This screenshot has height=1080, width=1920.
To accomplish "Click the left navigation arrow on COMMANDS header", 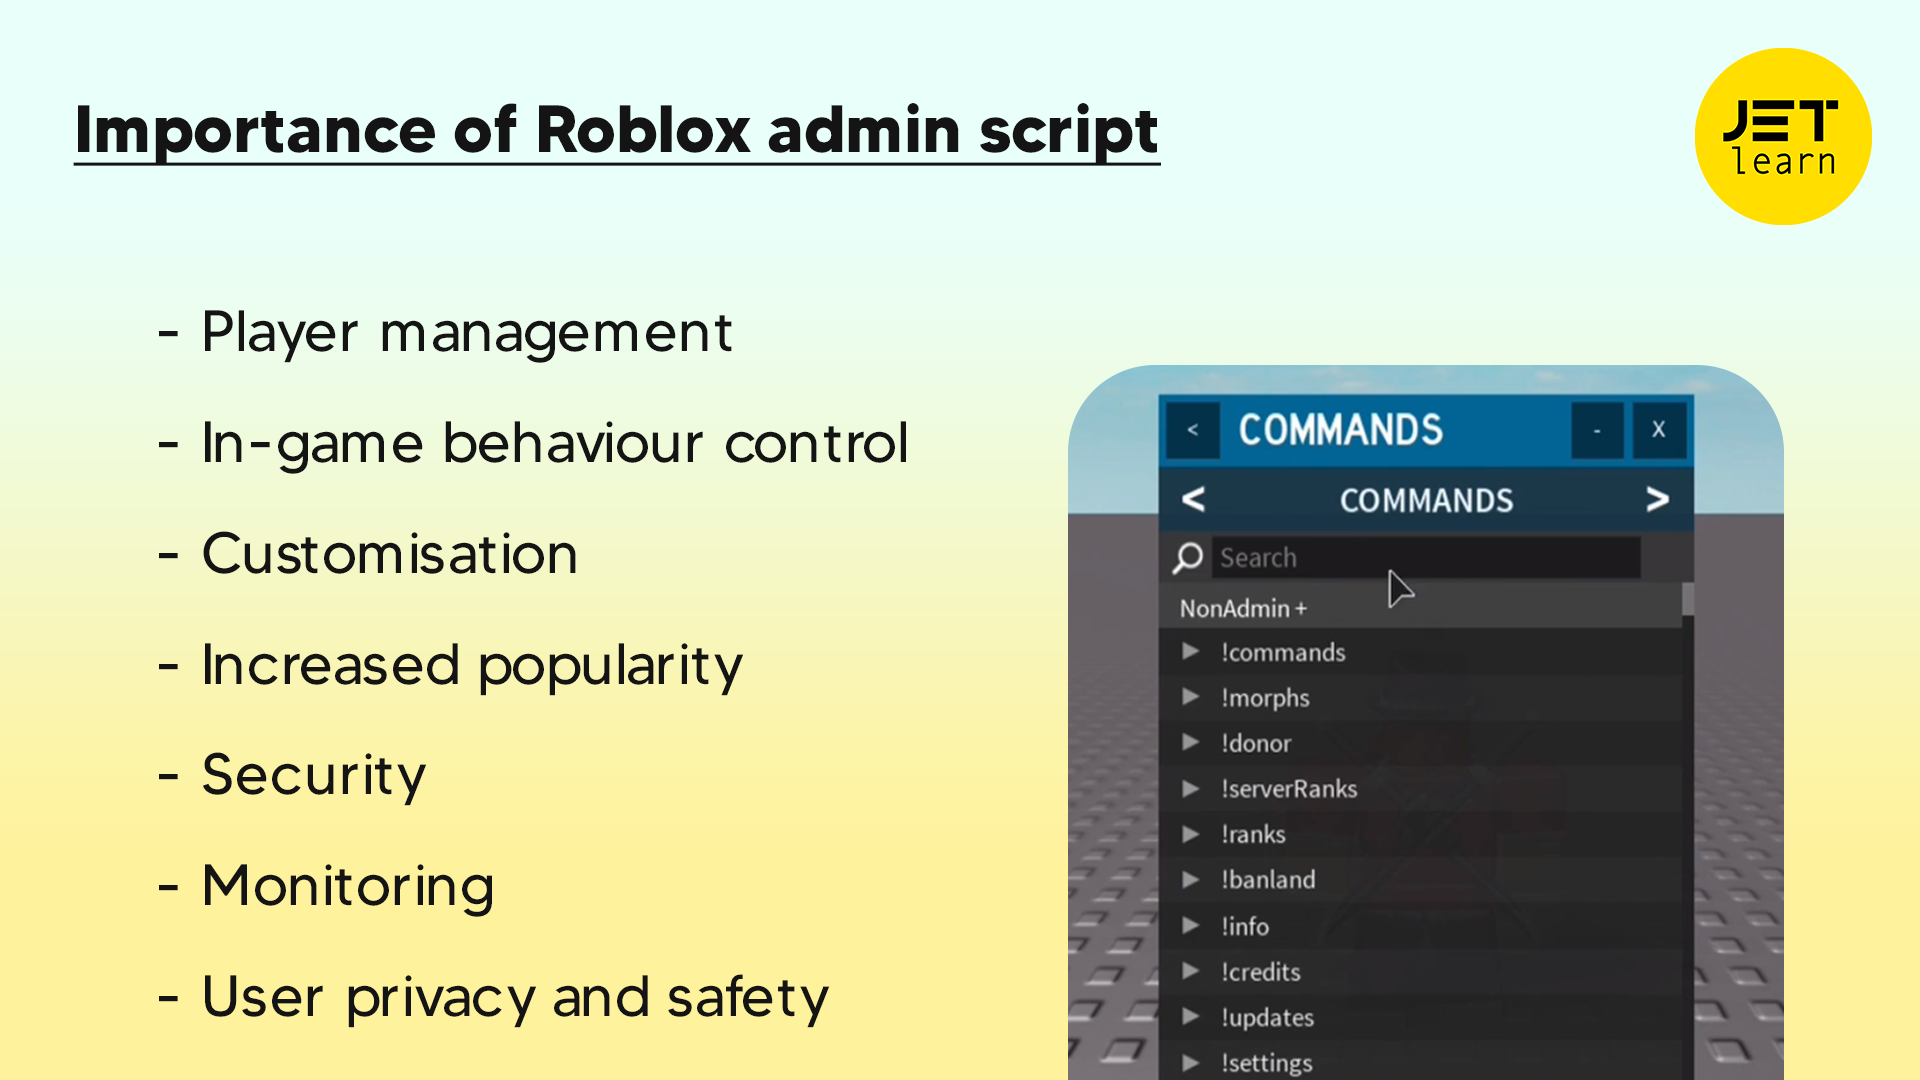I will [1192, 499].
